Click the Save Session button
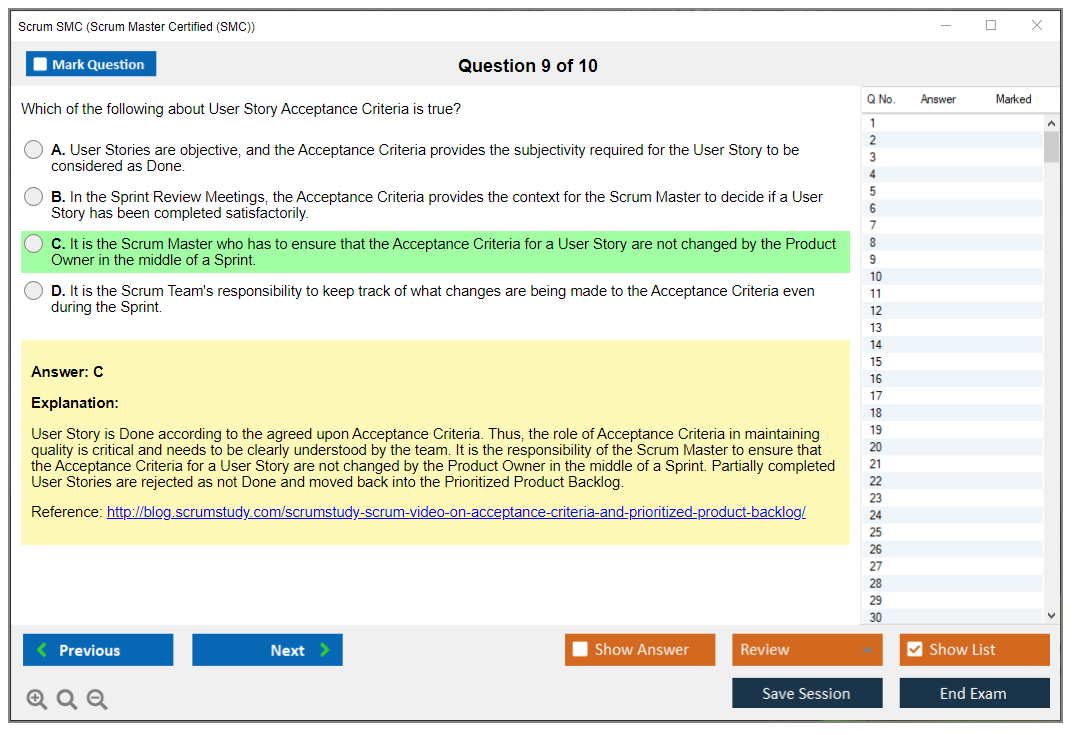The image size is (1075, 735). pos(806,693)
